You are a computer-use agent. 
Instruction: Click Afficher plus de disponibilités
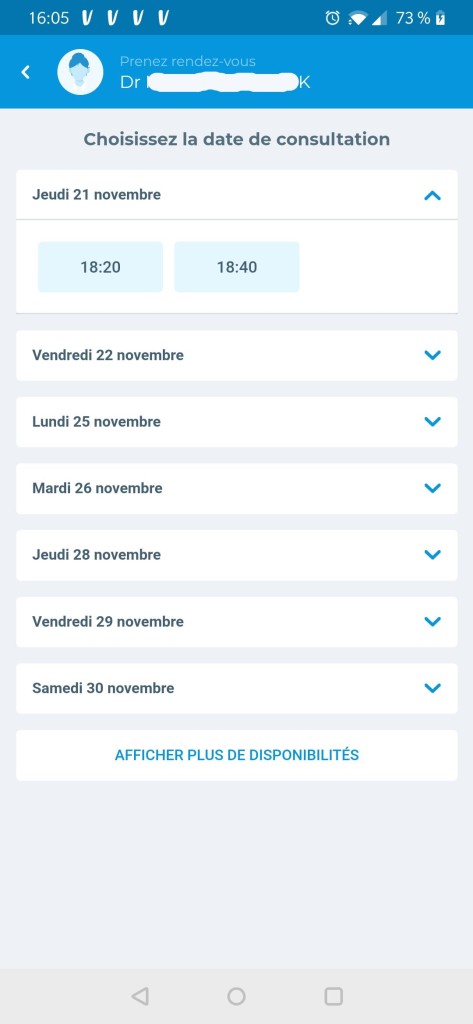tap(236, 755)
